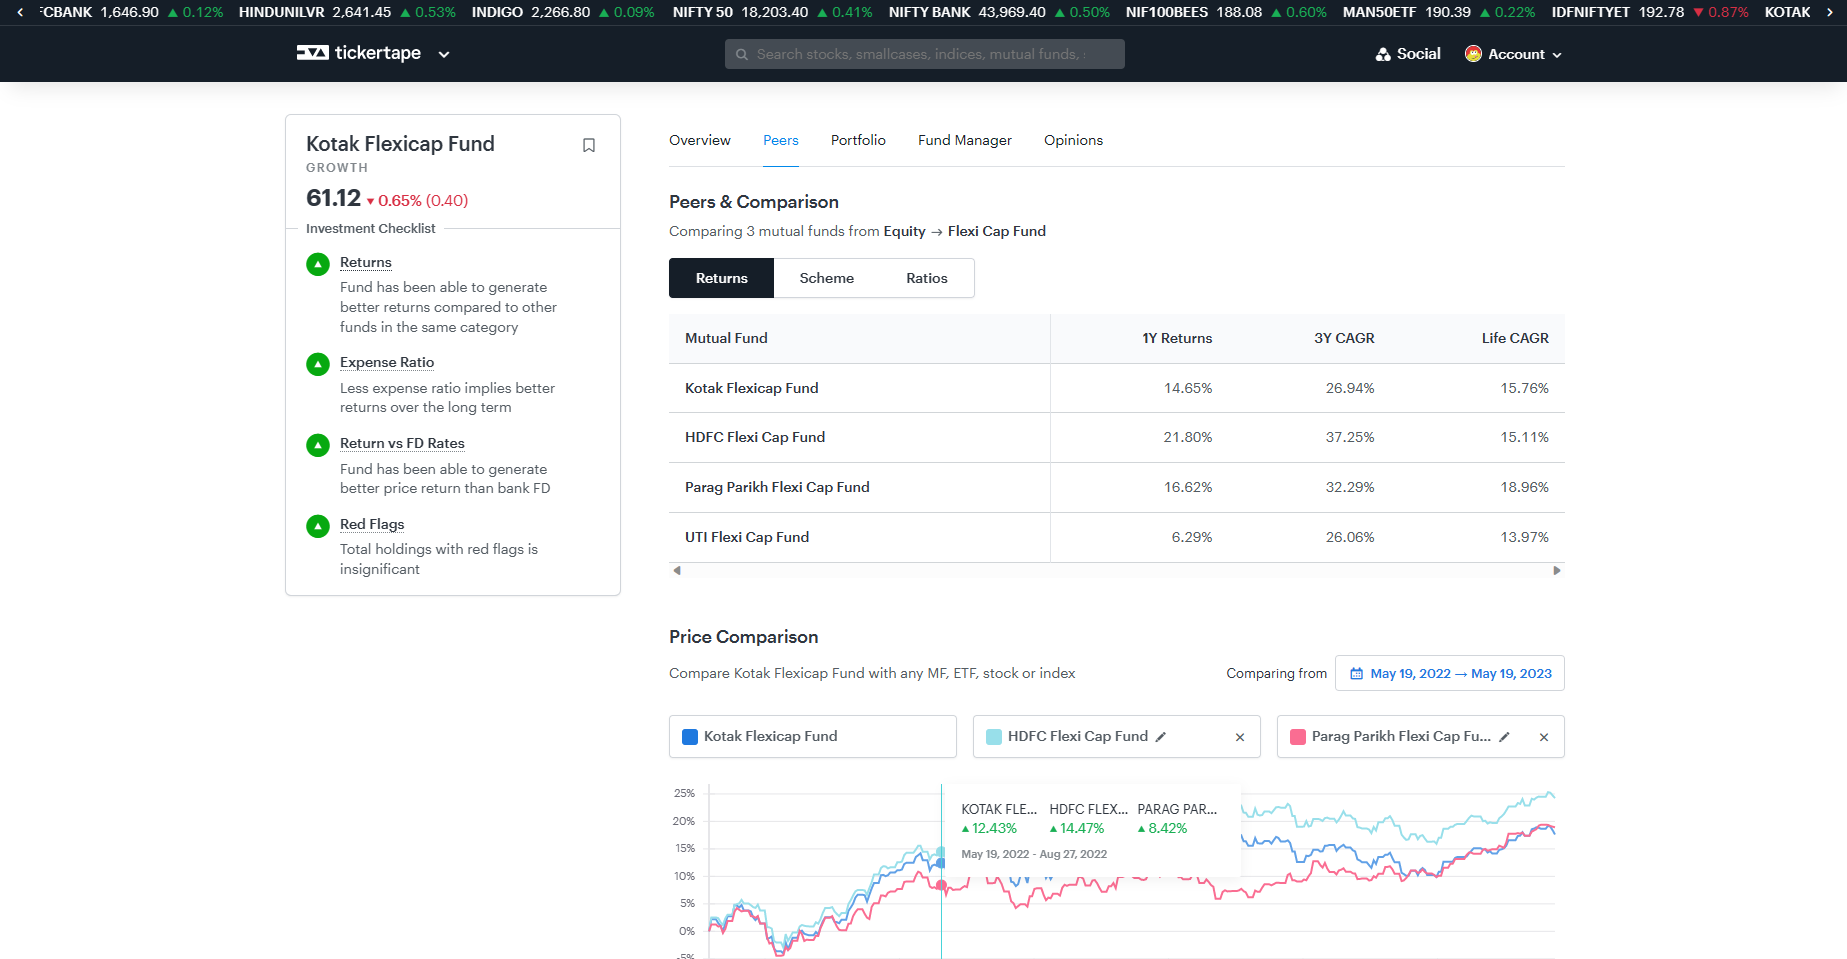Open NIF100BEES ticker item
This screenshot has height=959, width=1847.
(x=1226, y=12)
